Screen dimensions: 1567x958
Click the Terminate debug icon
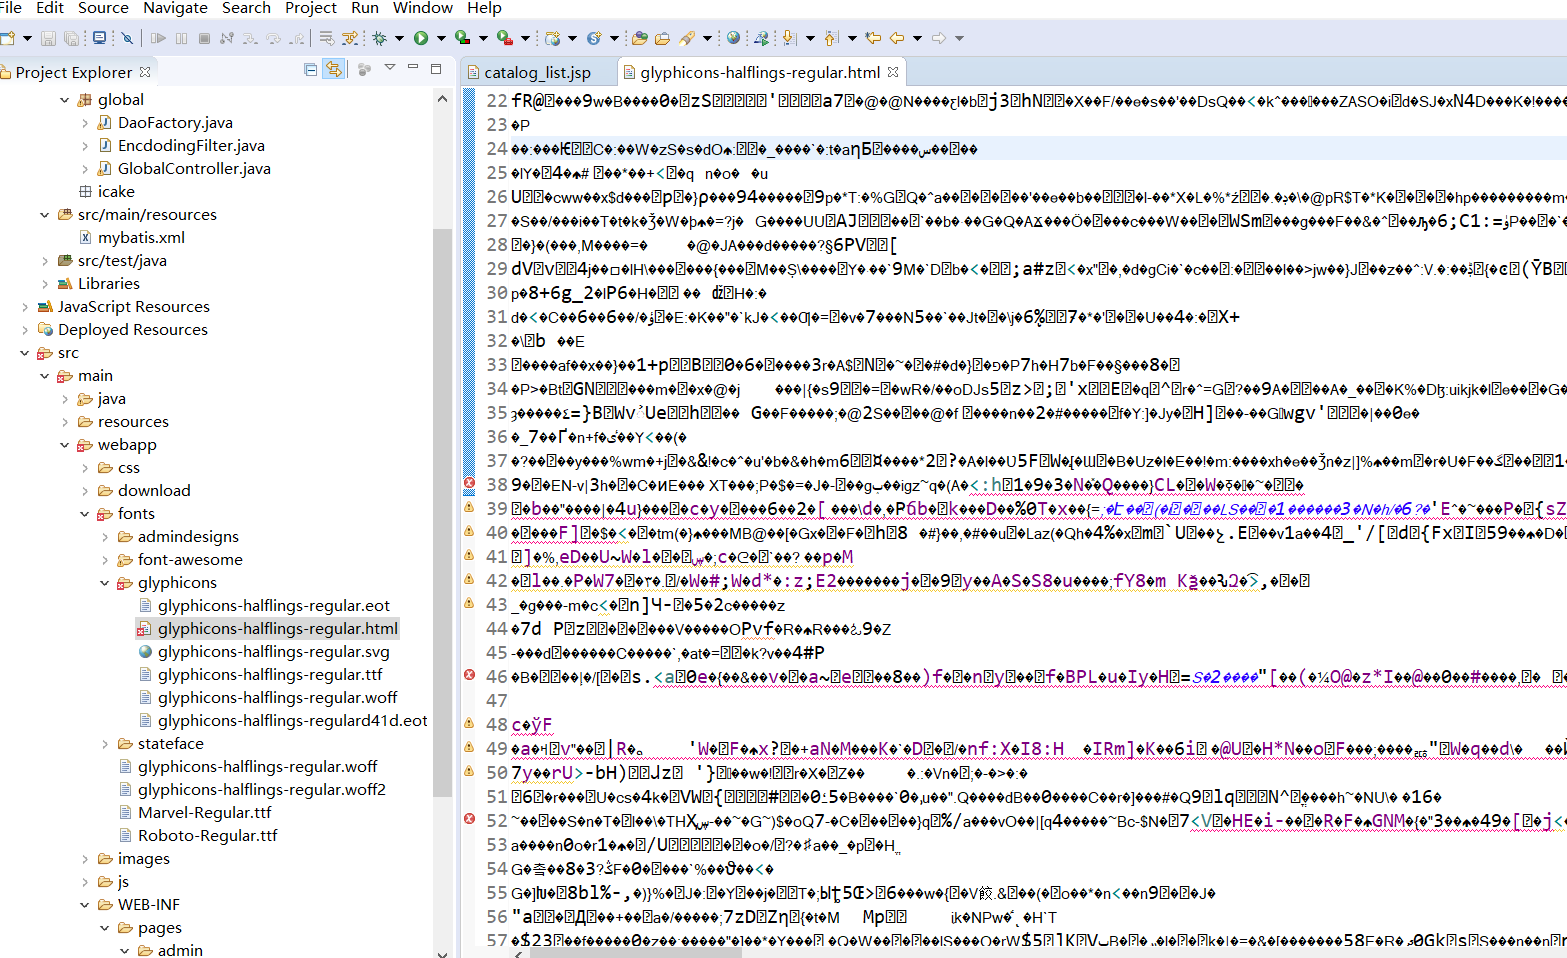pyautogui.click(x=204, y=38)
